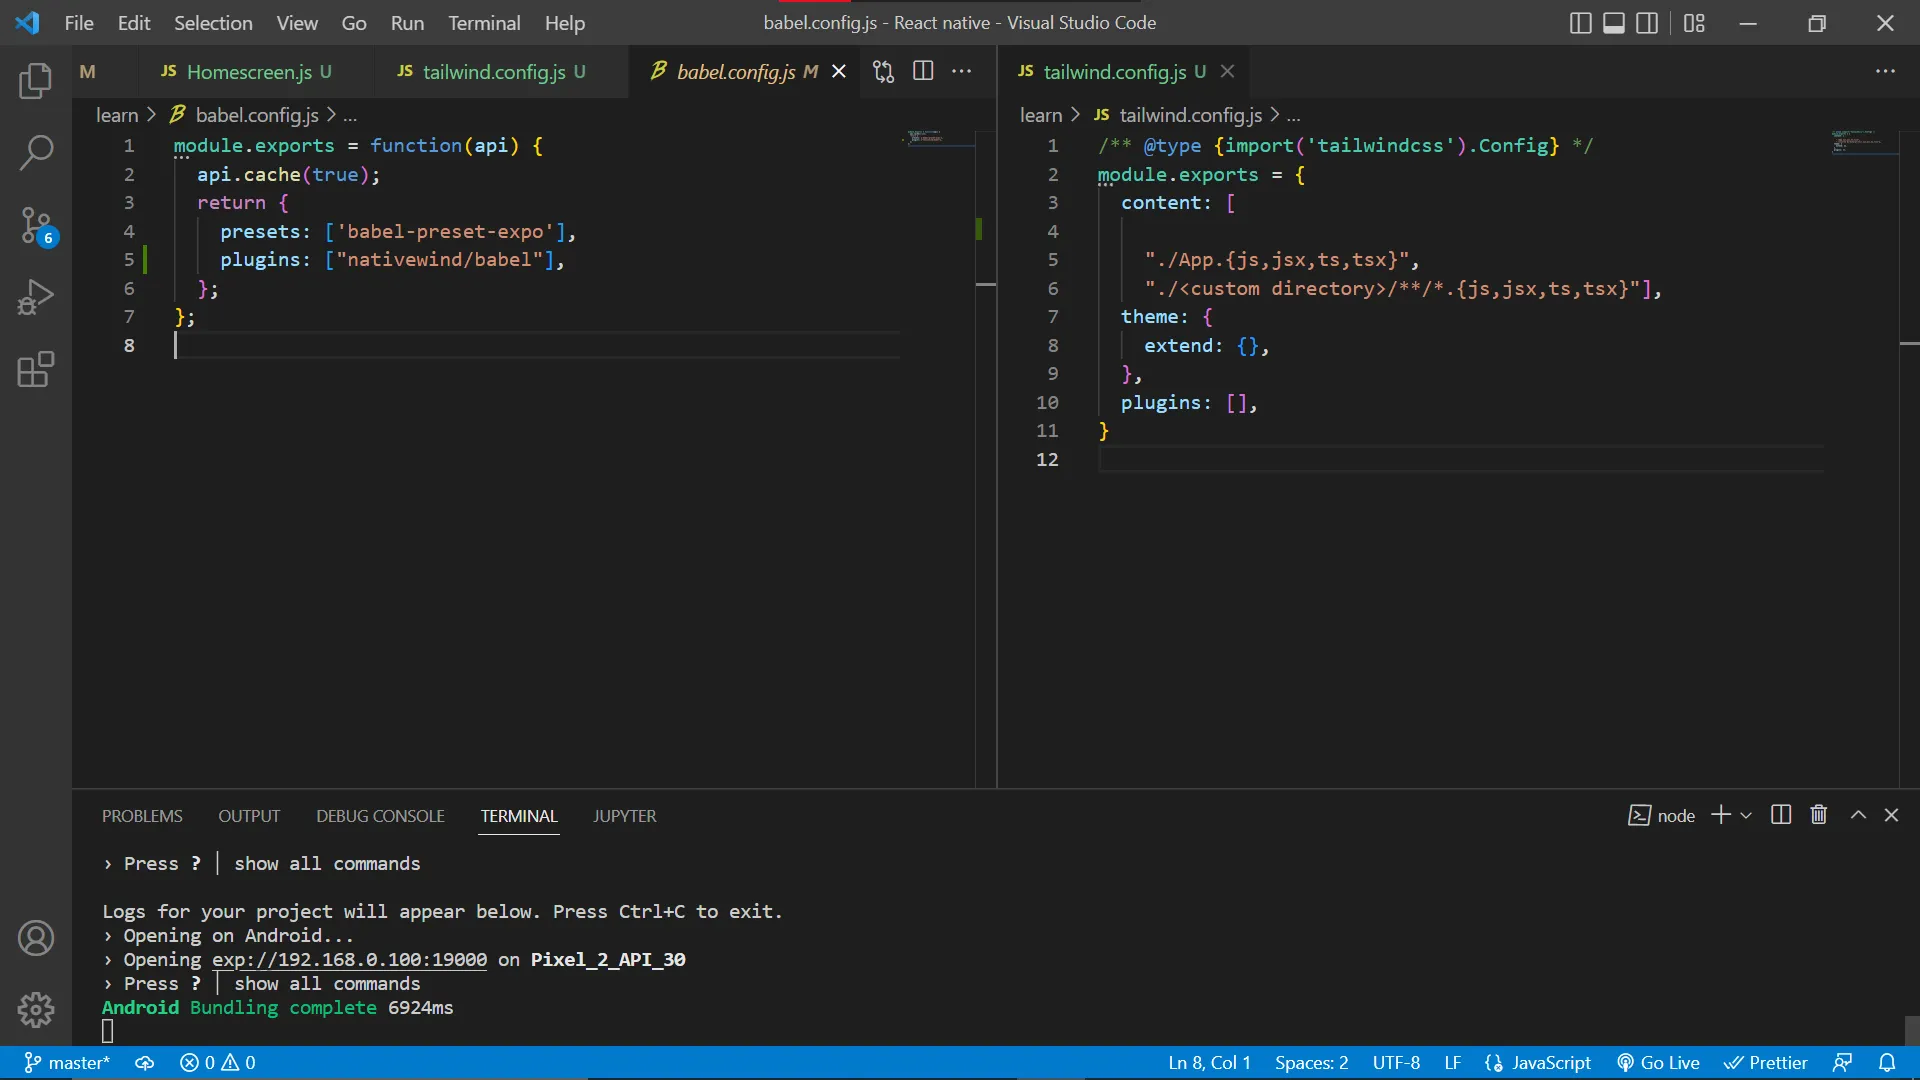1920x1080 pixels.
Task: Open the Extensions view
Action: point(36,369)
